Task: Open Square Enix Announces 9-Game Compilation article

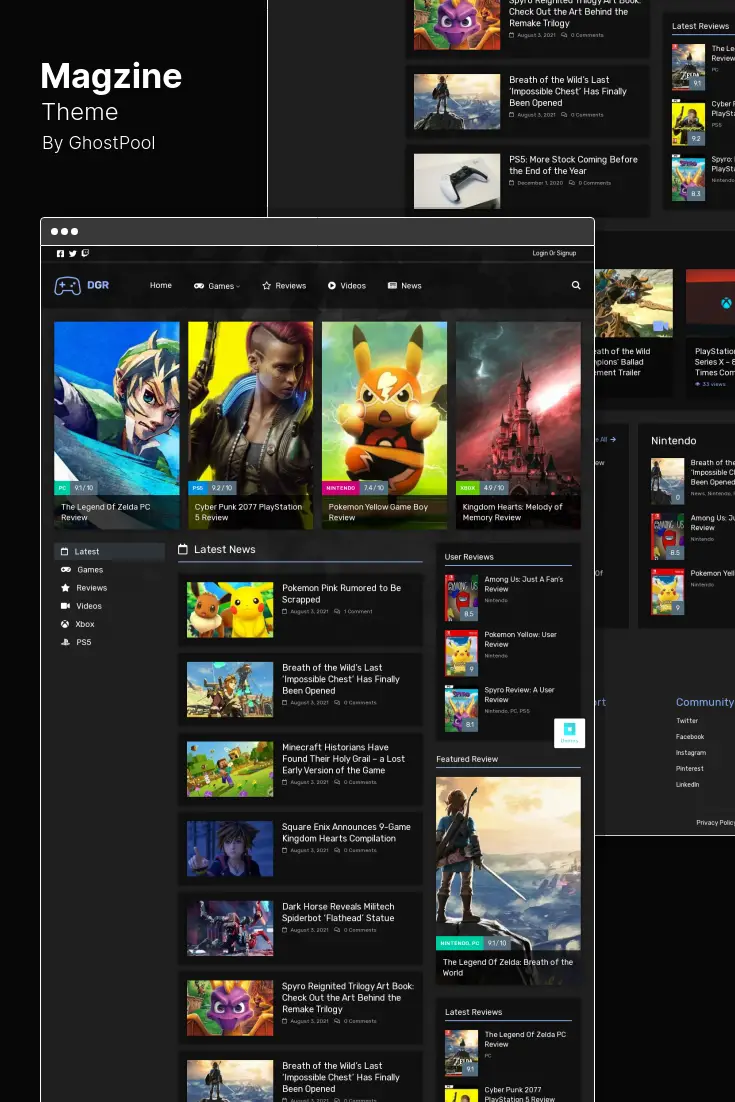Action: pyautogui.click(x=346, y=833)
